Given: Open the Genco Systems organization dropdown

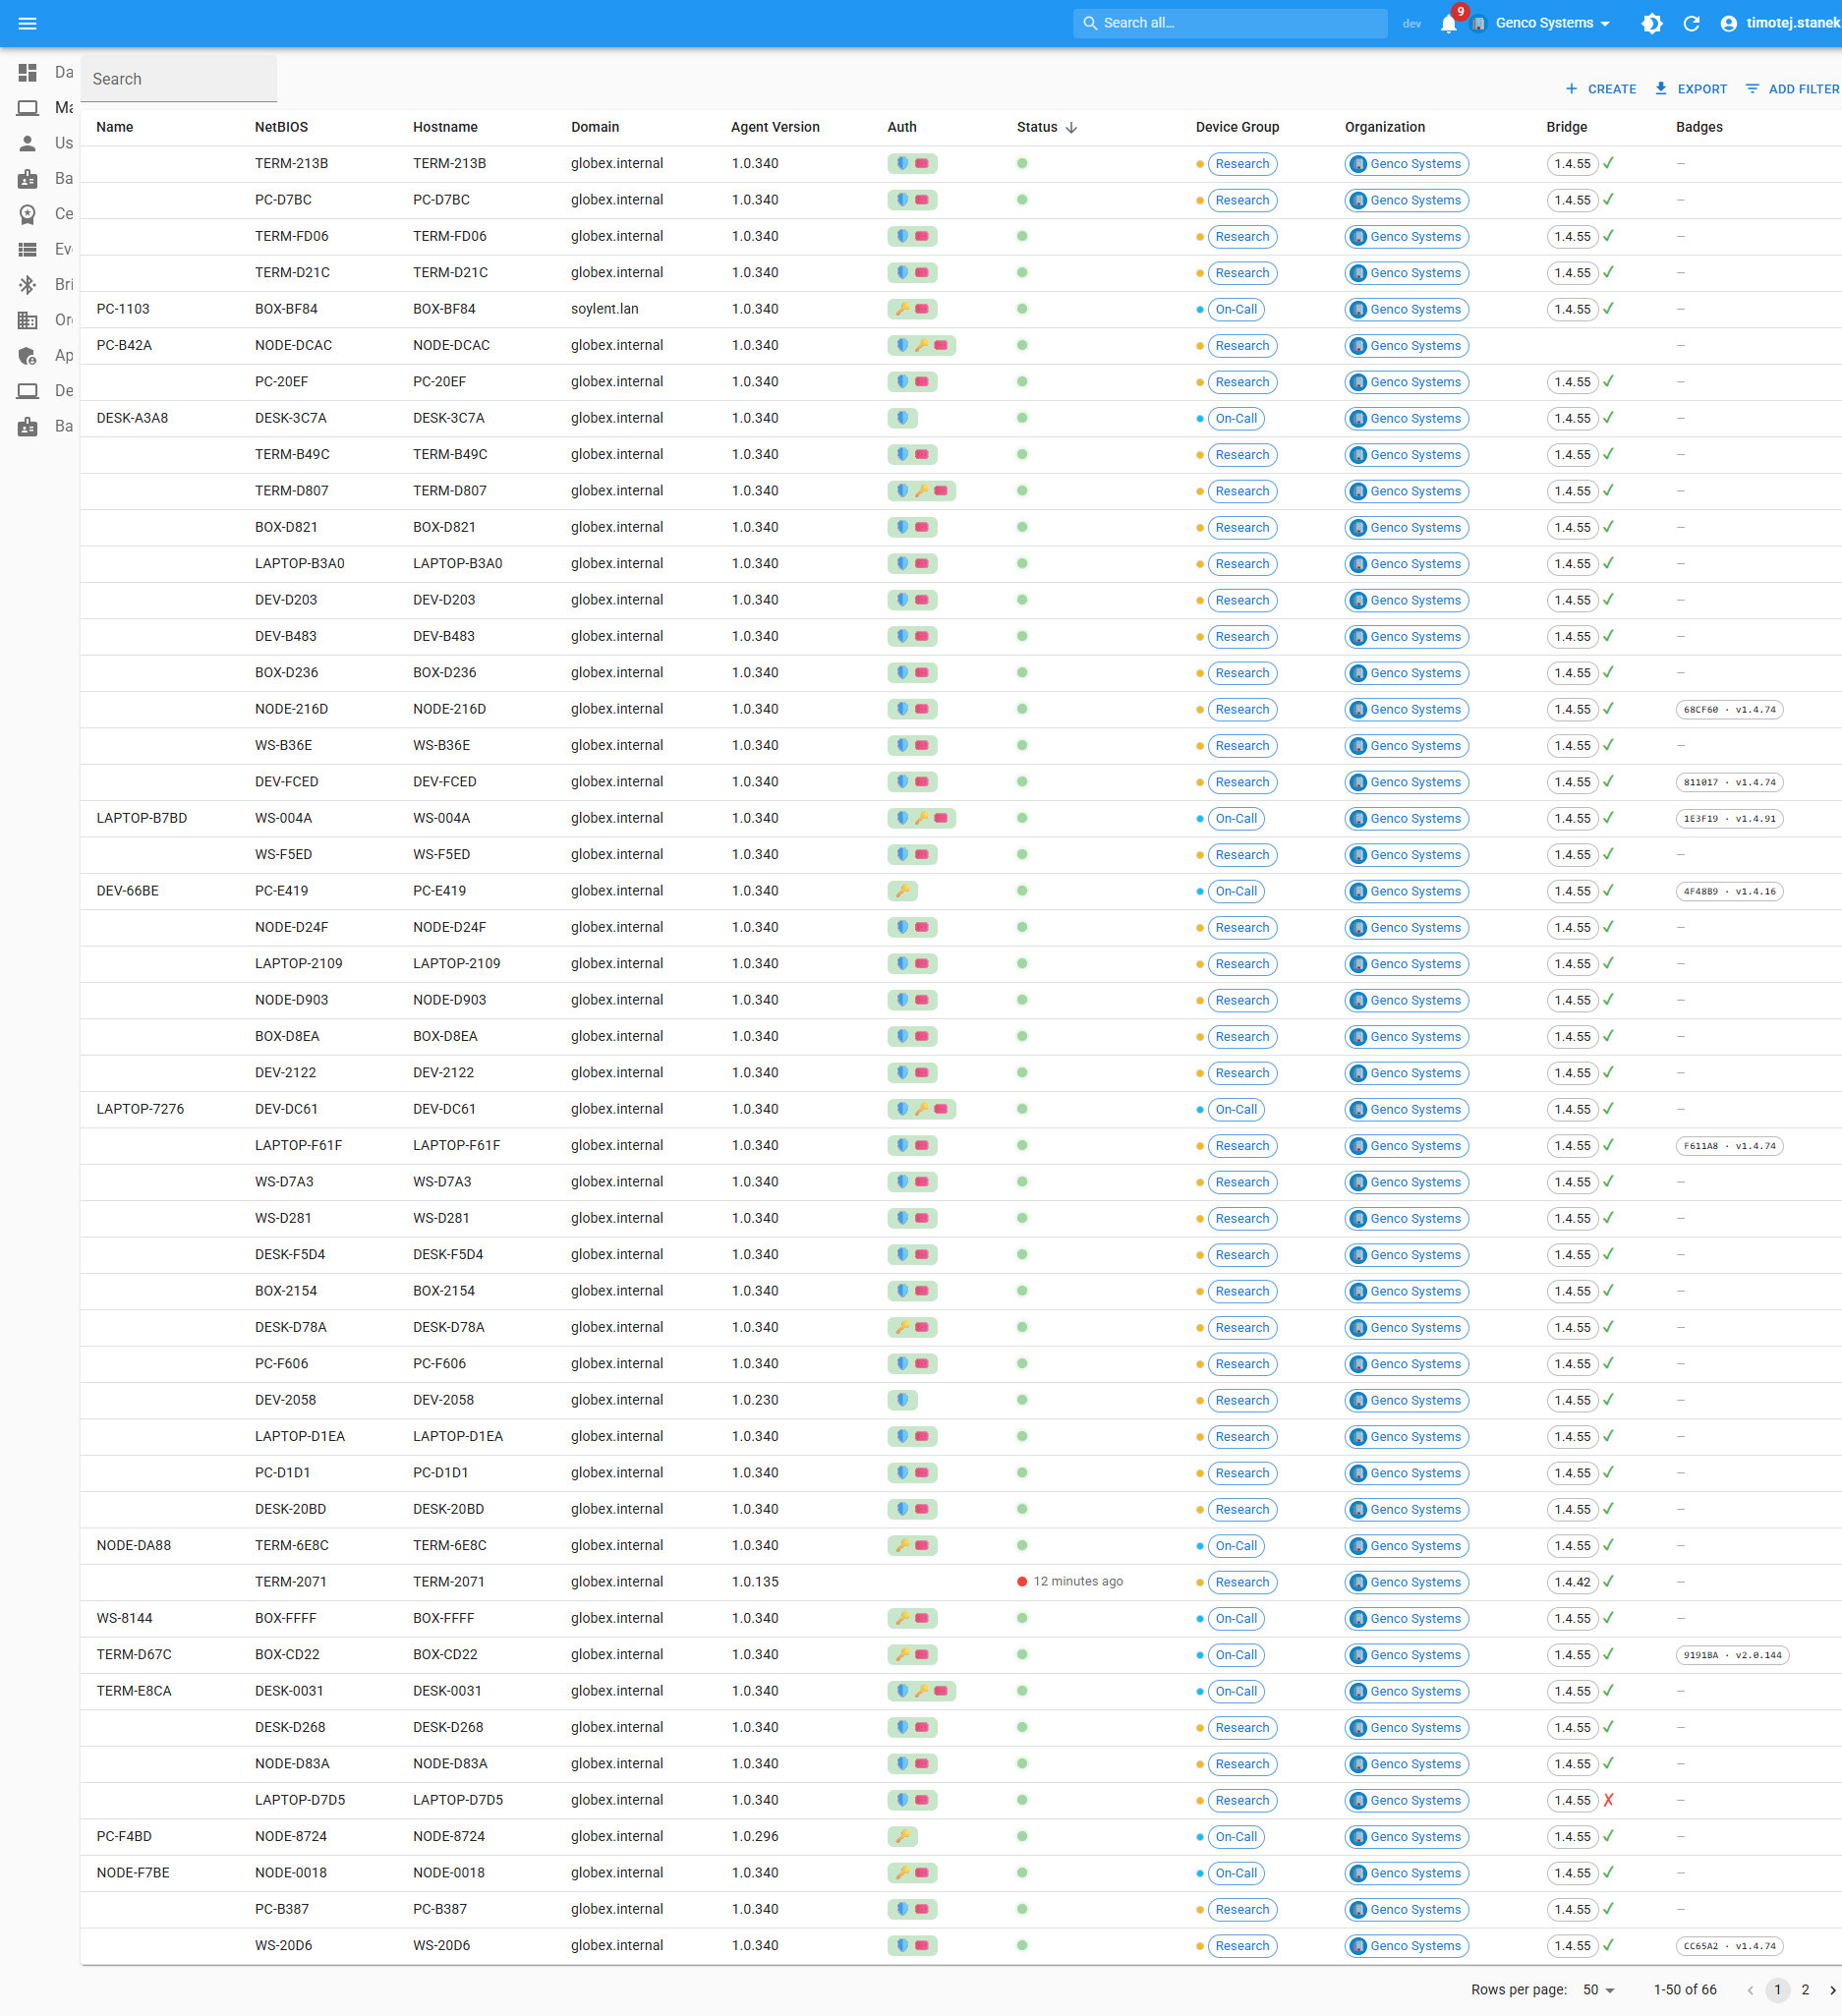Looking at the screenshot, I should 1552,23.
